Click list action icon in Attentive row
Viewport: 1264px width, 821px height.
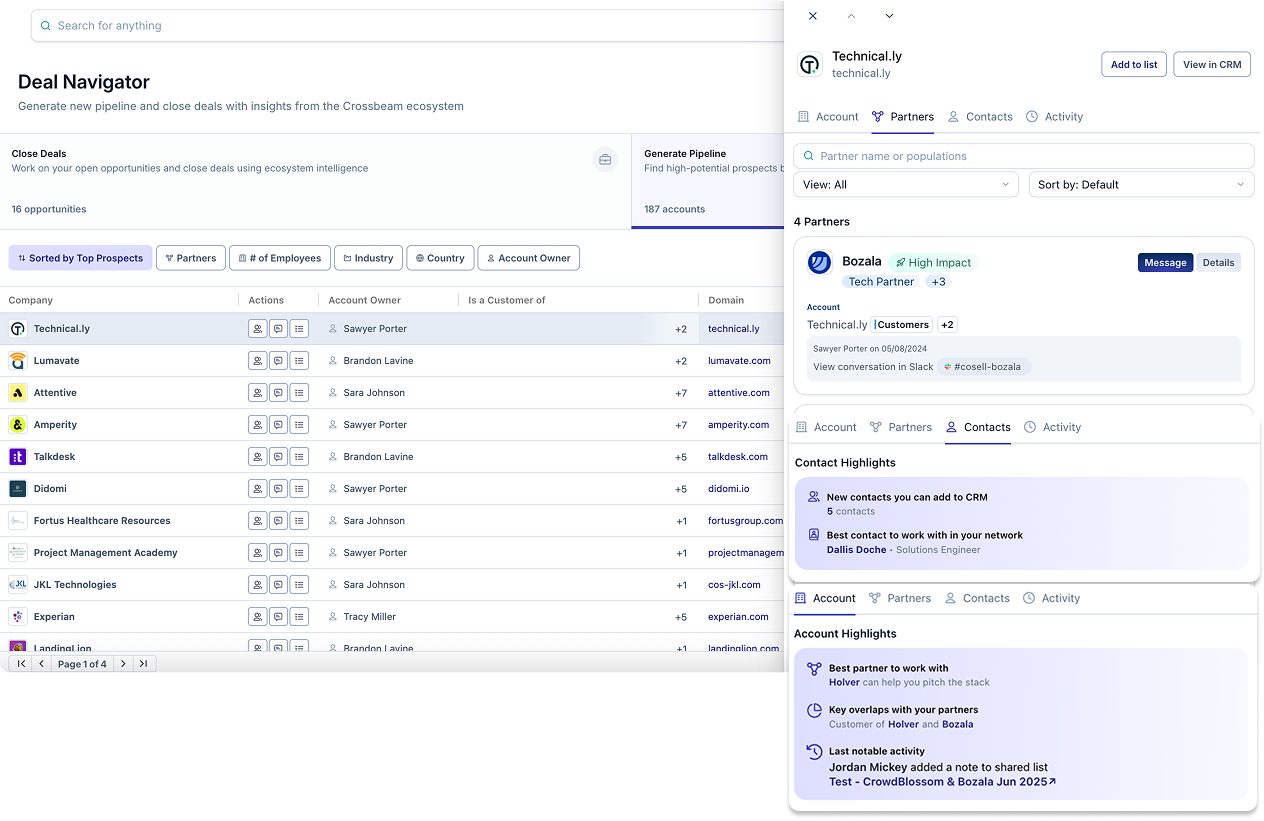[299, 393]
